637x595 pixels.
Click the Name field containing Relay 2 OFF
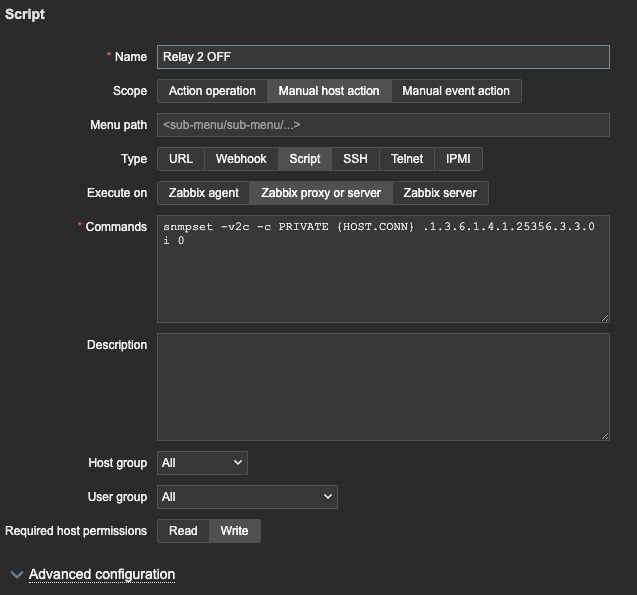click(x=383, y=57)
